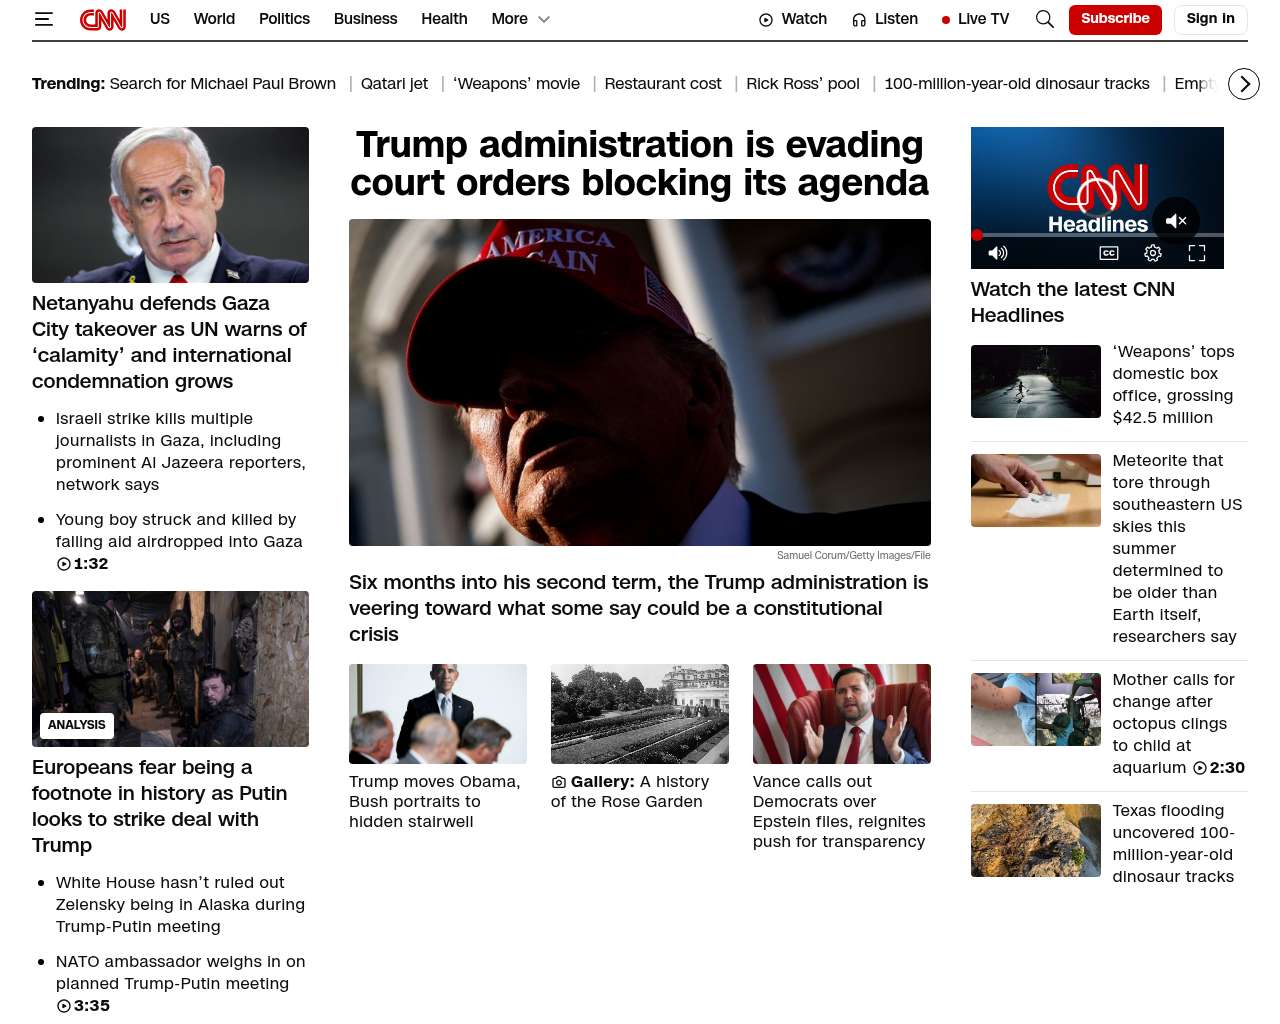
Task: Expand the More dropdown in navigation
Action: coord(521,19)
